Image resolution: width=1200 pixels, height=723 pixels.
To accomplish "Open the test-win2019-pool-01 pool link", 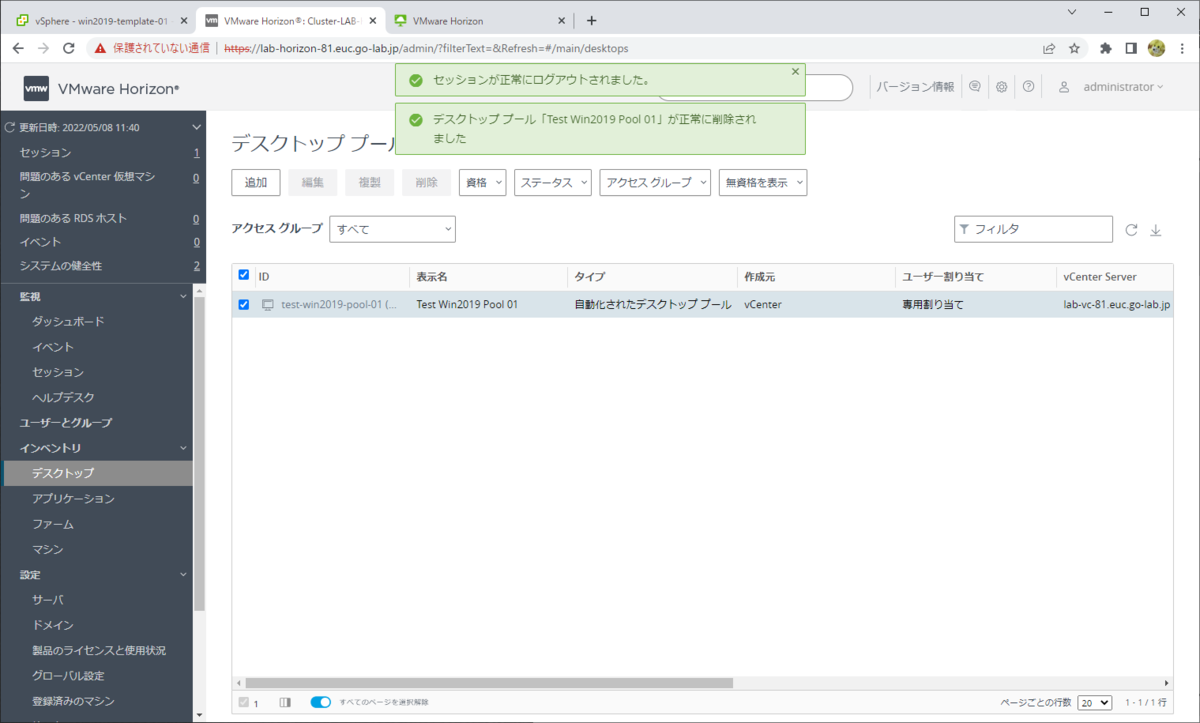I will [339, 304].
